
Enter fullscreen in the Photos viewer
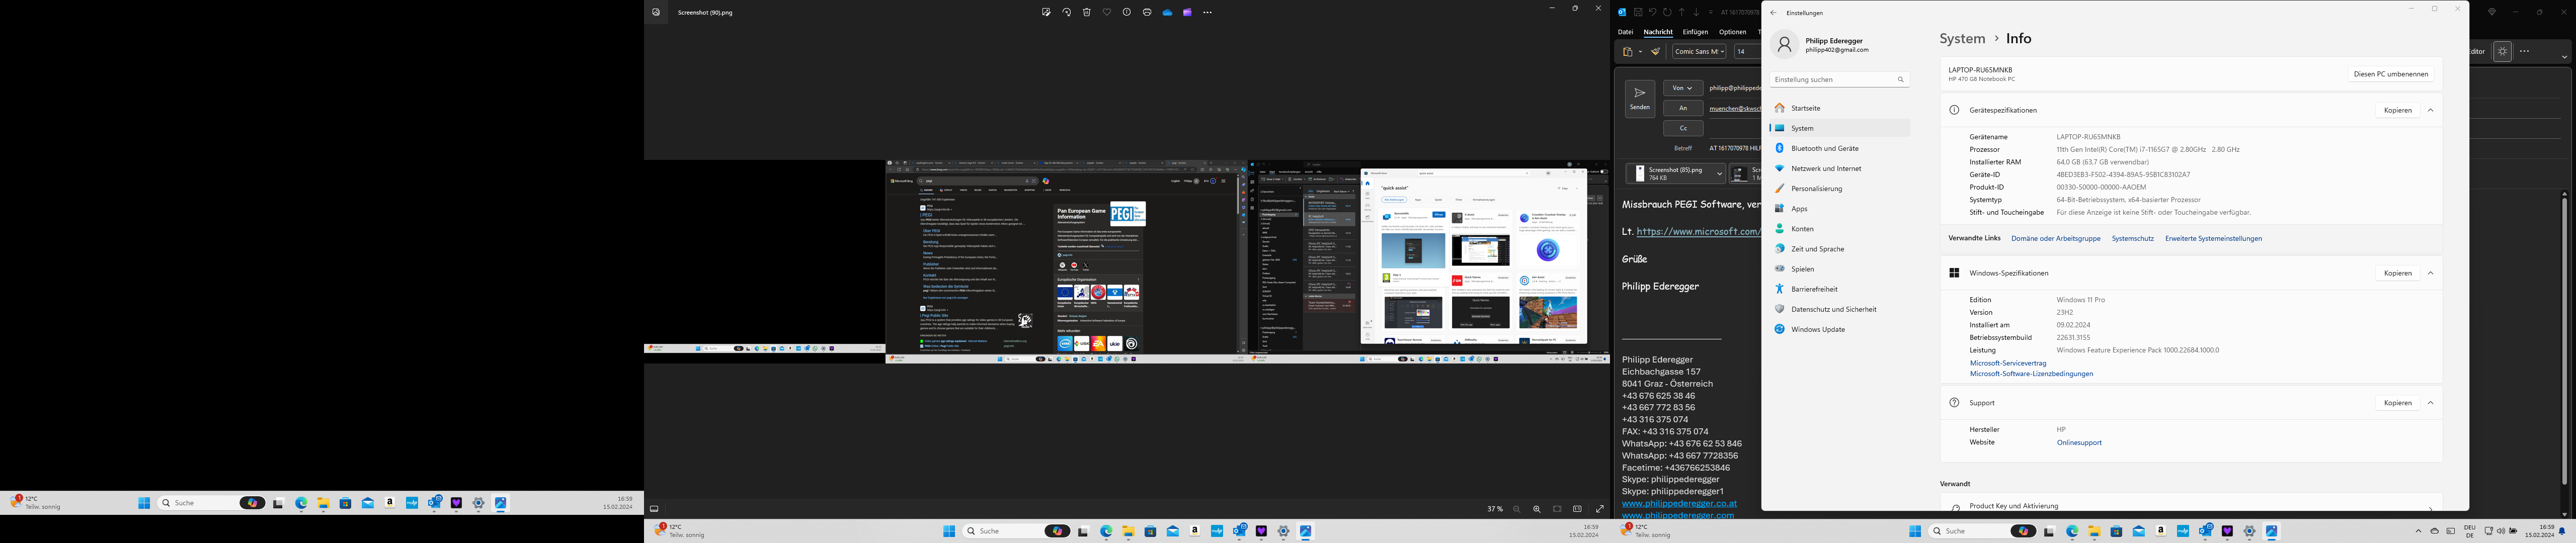(x=1600, y=509)
